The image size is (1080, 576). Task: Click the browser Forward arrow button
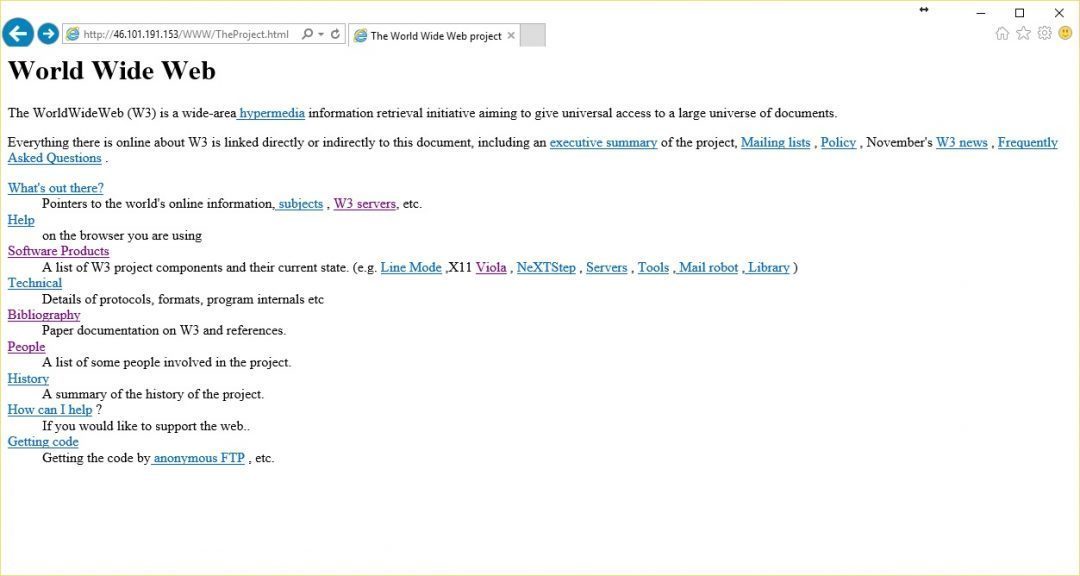48,33
